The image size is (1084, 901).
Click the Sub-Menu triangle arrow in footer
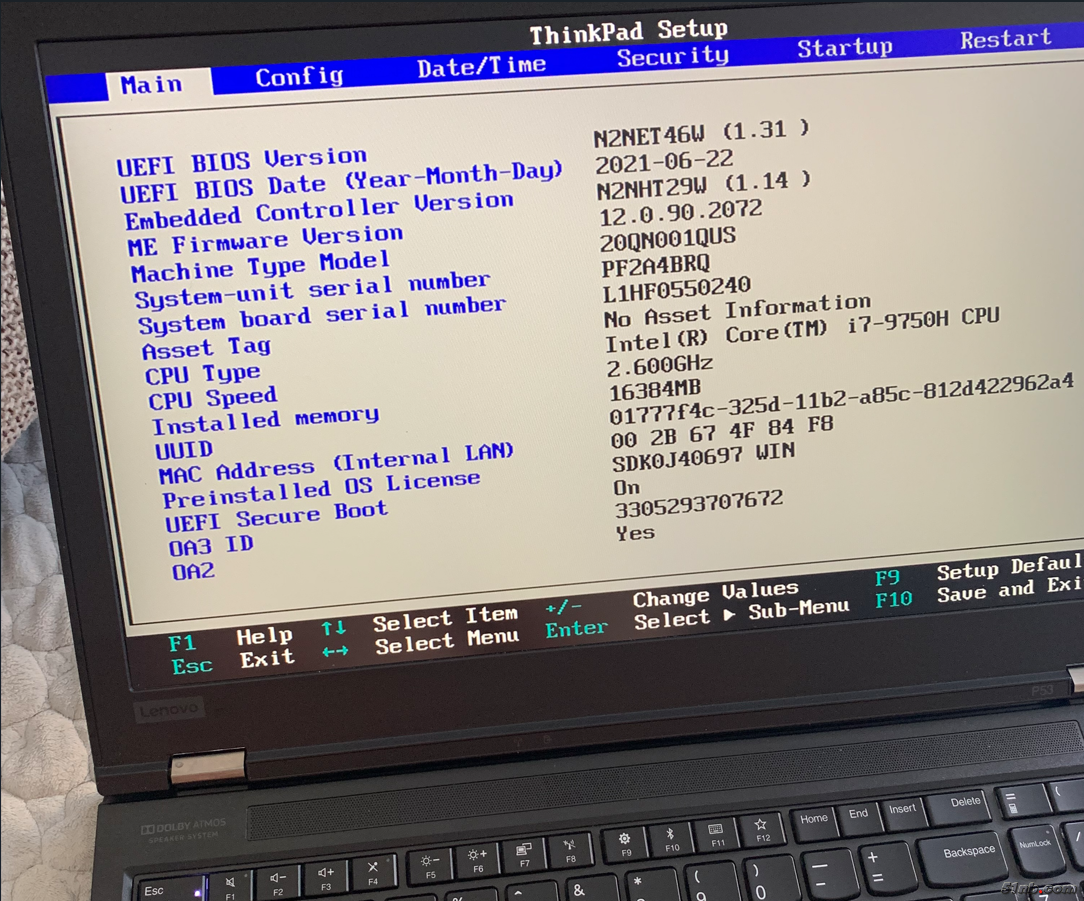[728, 615]
